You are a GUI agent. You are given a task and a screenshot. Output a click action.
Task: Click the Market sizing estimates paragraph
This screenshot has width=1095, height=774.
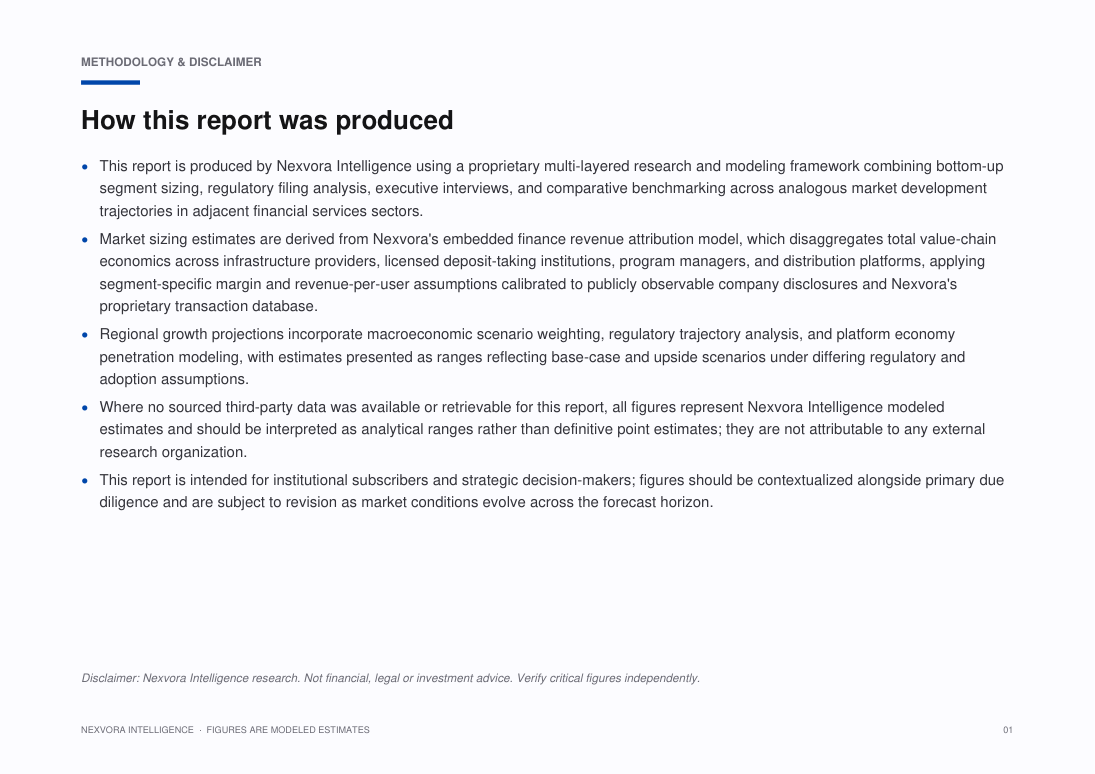point(548,272)
